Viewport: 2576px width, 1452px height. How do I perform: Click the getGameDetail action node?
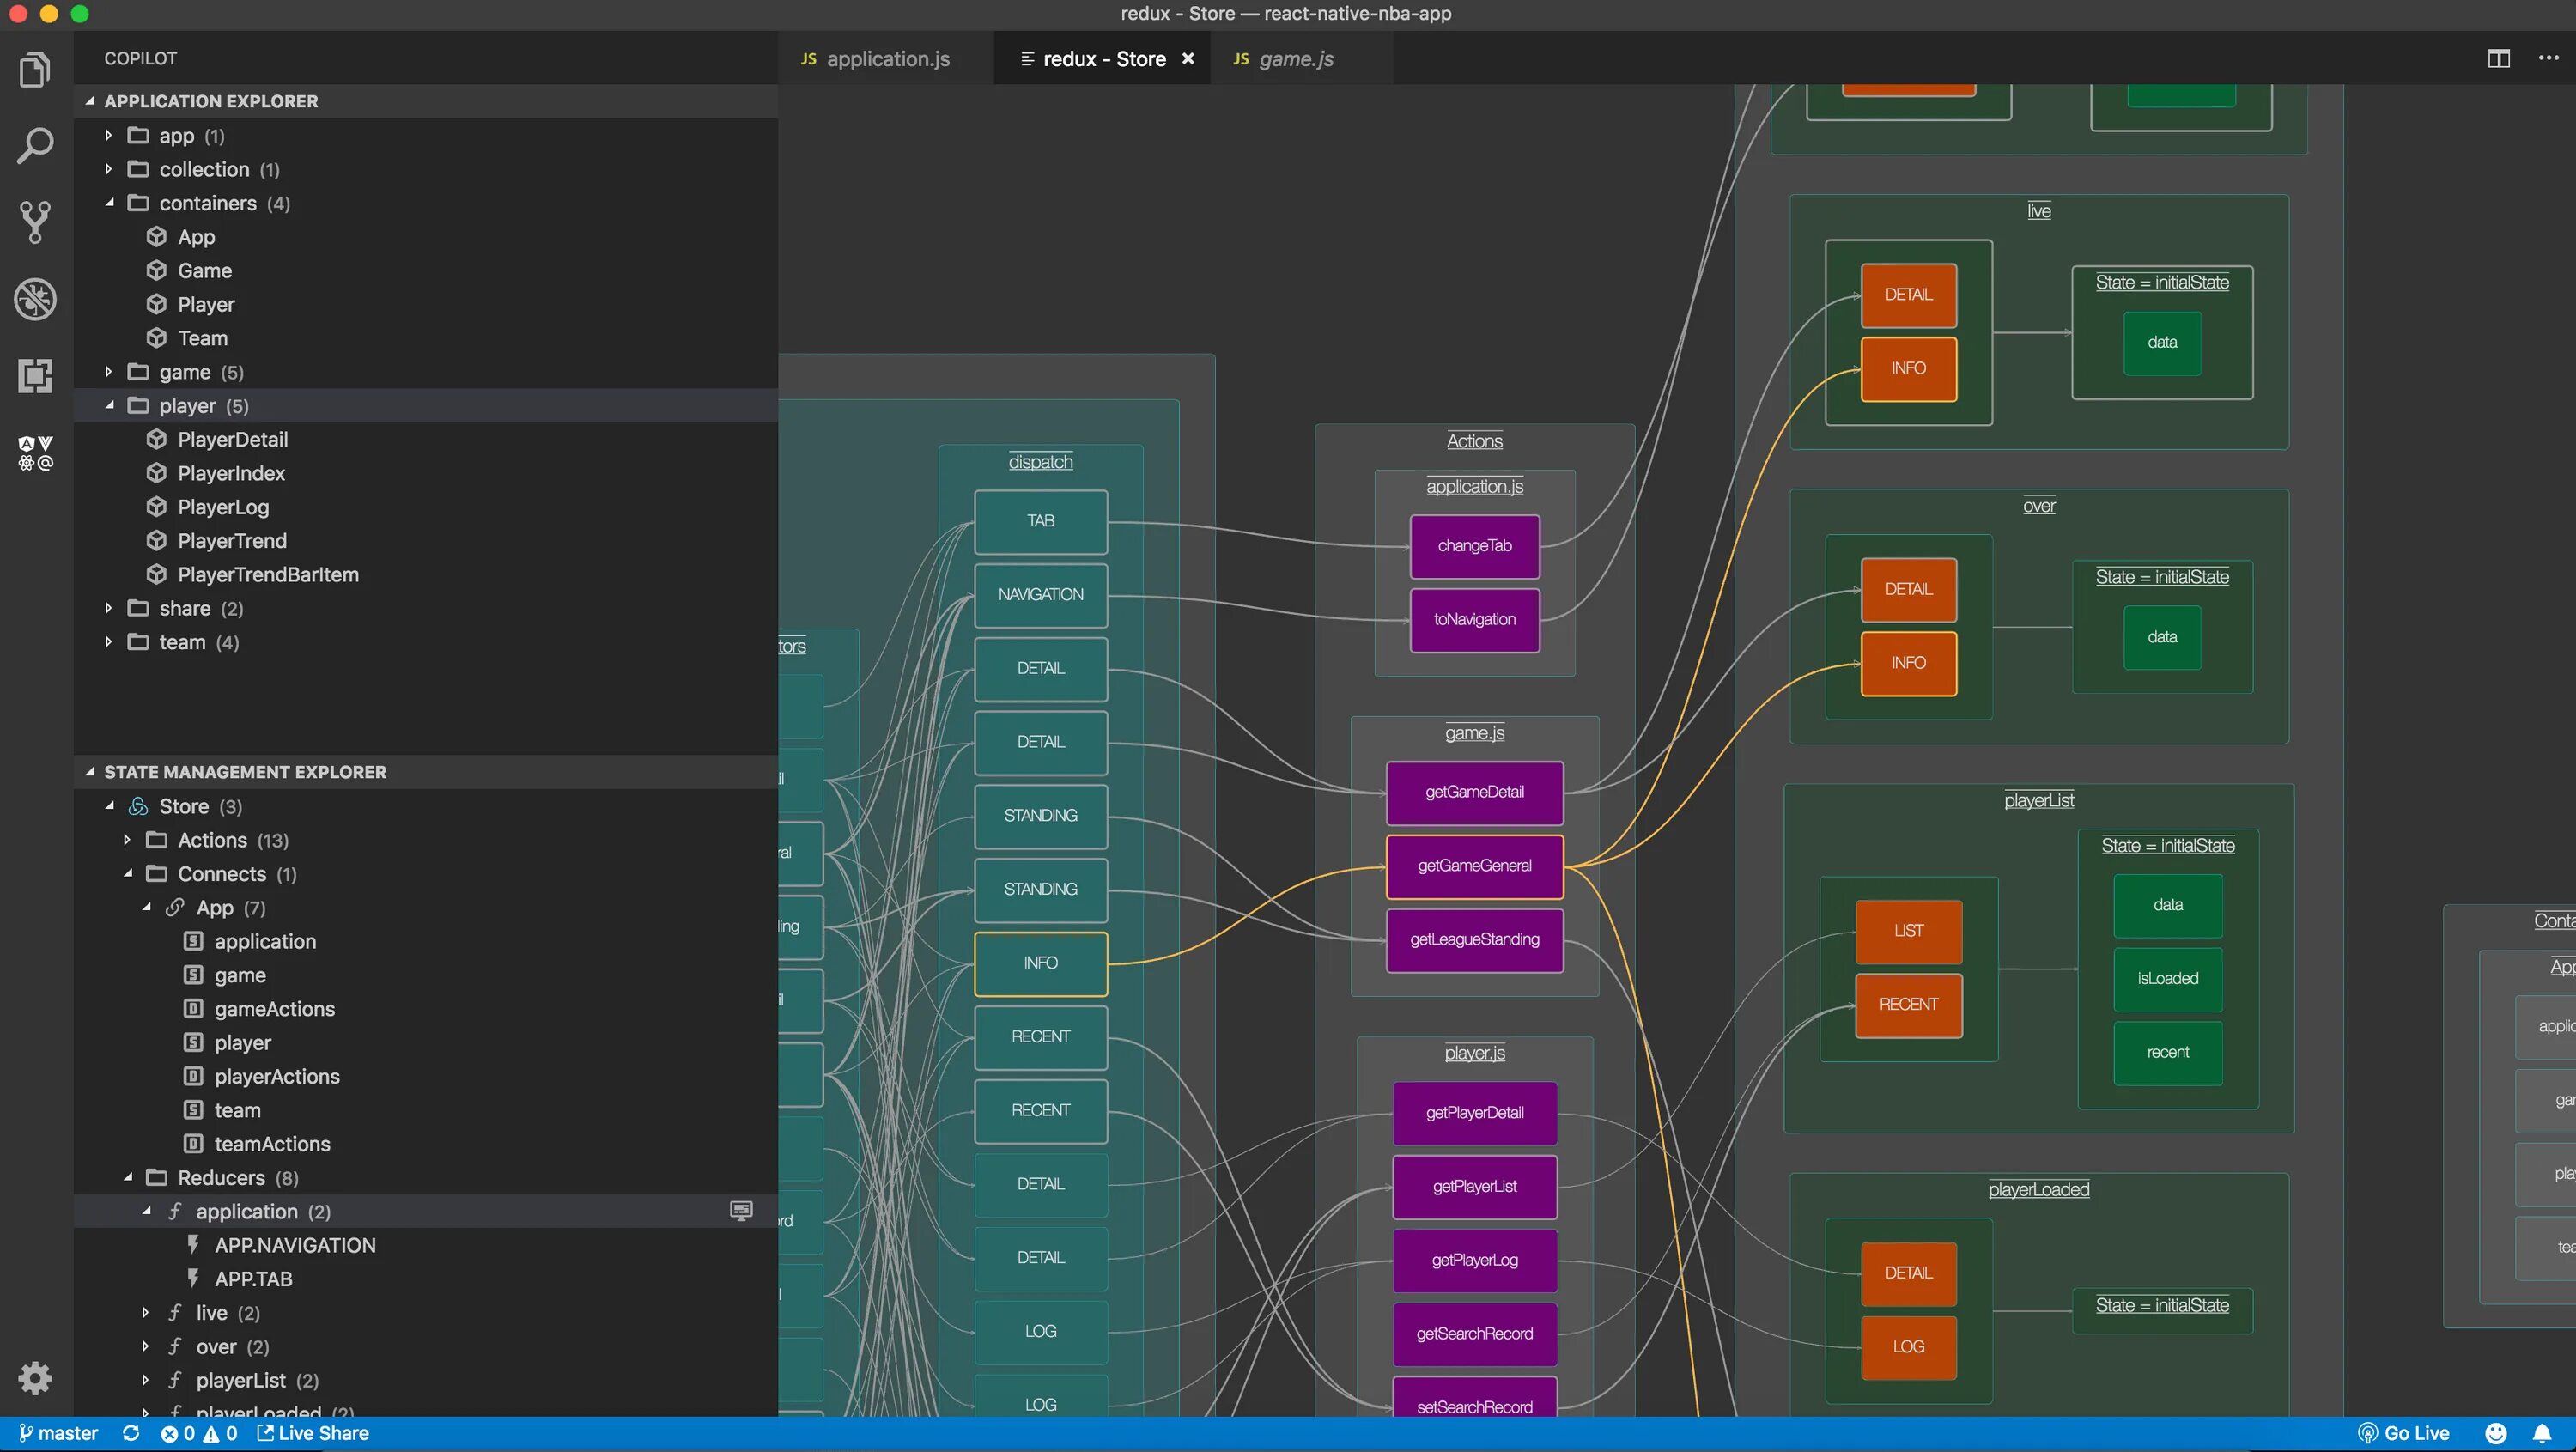pyautogui.click(x=1473, y=791)
